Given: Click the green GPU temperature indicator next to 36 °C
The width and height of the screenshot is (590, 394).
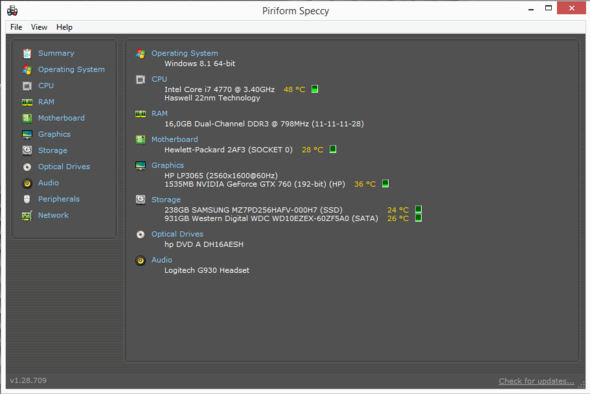Looking at the screenshot, I should point(386,184).
